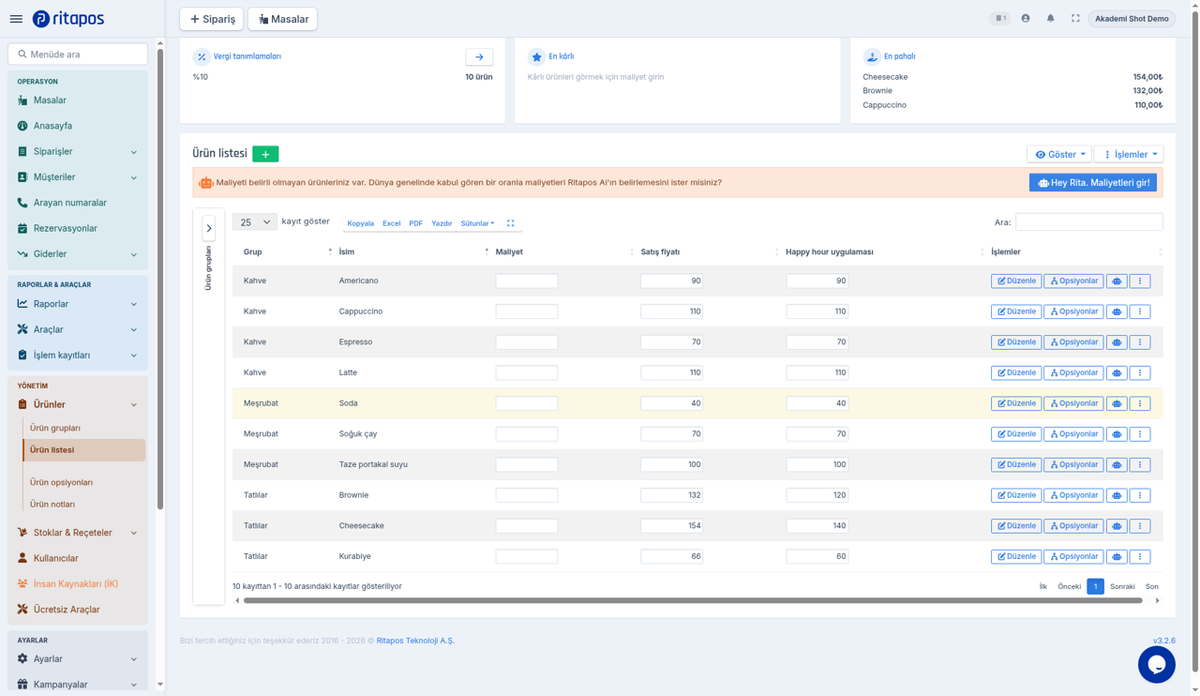The image size is (1200, 696).
Task: Click the AI robot icon in the Cappuccino row
Action: (x=1116, y=312)
